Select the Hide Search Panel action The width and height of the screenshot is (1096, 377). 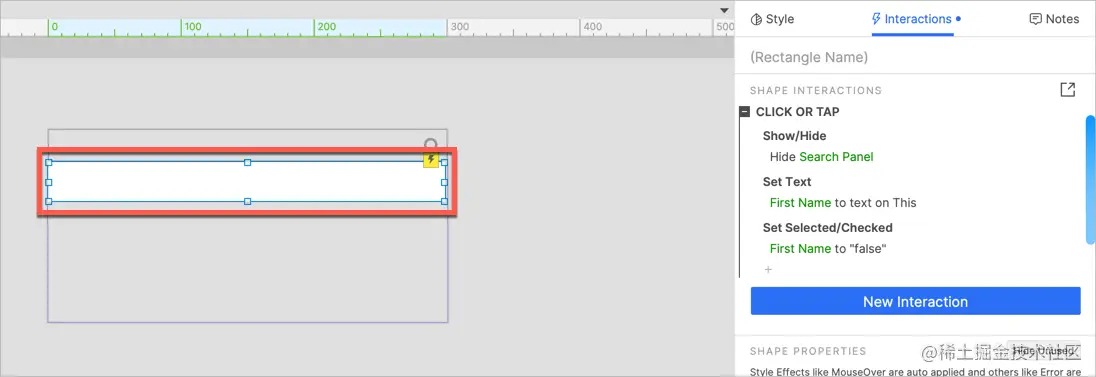pyautogui.click(x=822, y=157)
